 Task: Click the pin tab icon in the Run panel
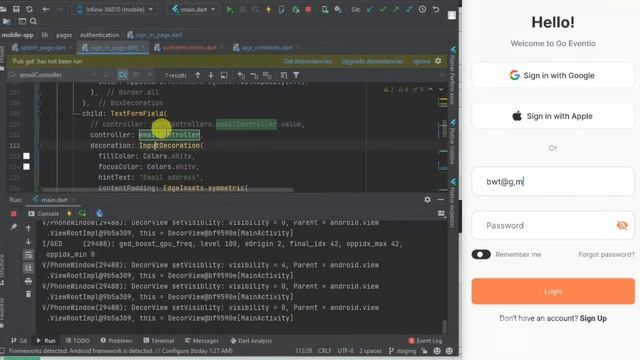point(13,227)
